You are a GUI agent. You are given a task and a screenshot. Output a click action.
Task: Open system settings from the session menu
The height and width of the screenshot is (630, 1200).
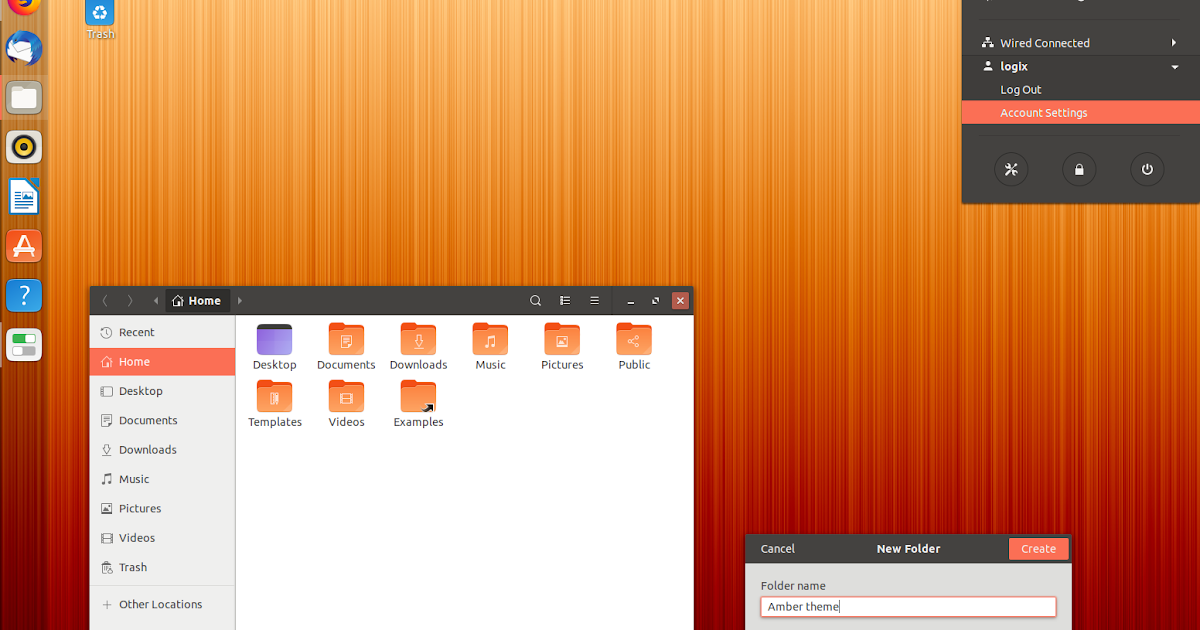click(x=1011, y=169)
